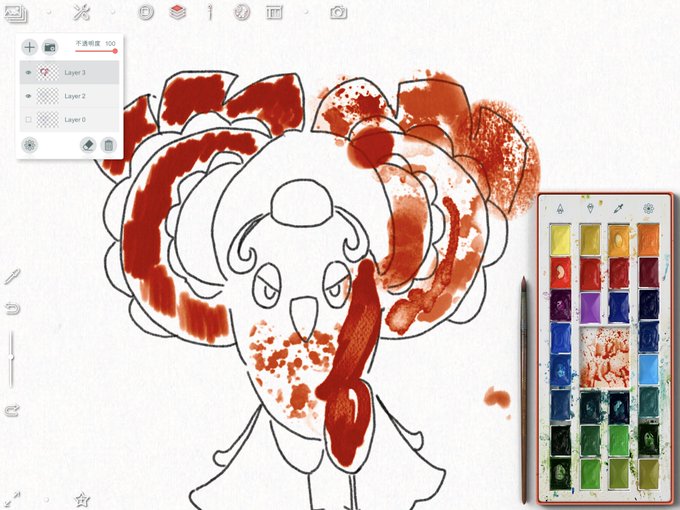Pick the deep violet paint pan
This screenshot has width=680, height=510.
tap(560, 306)
